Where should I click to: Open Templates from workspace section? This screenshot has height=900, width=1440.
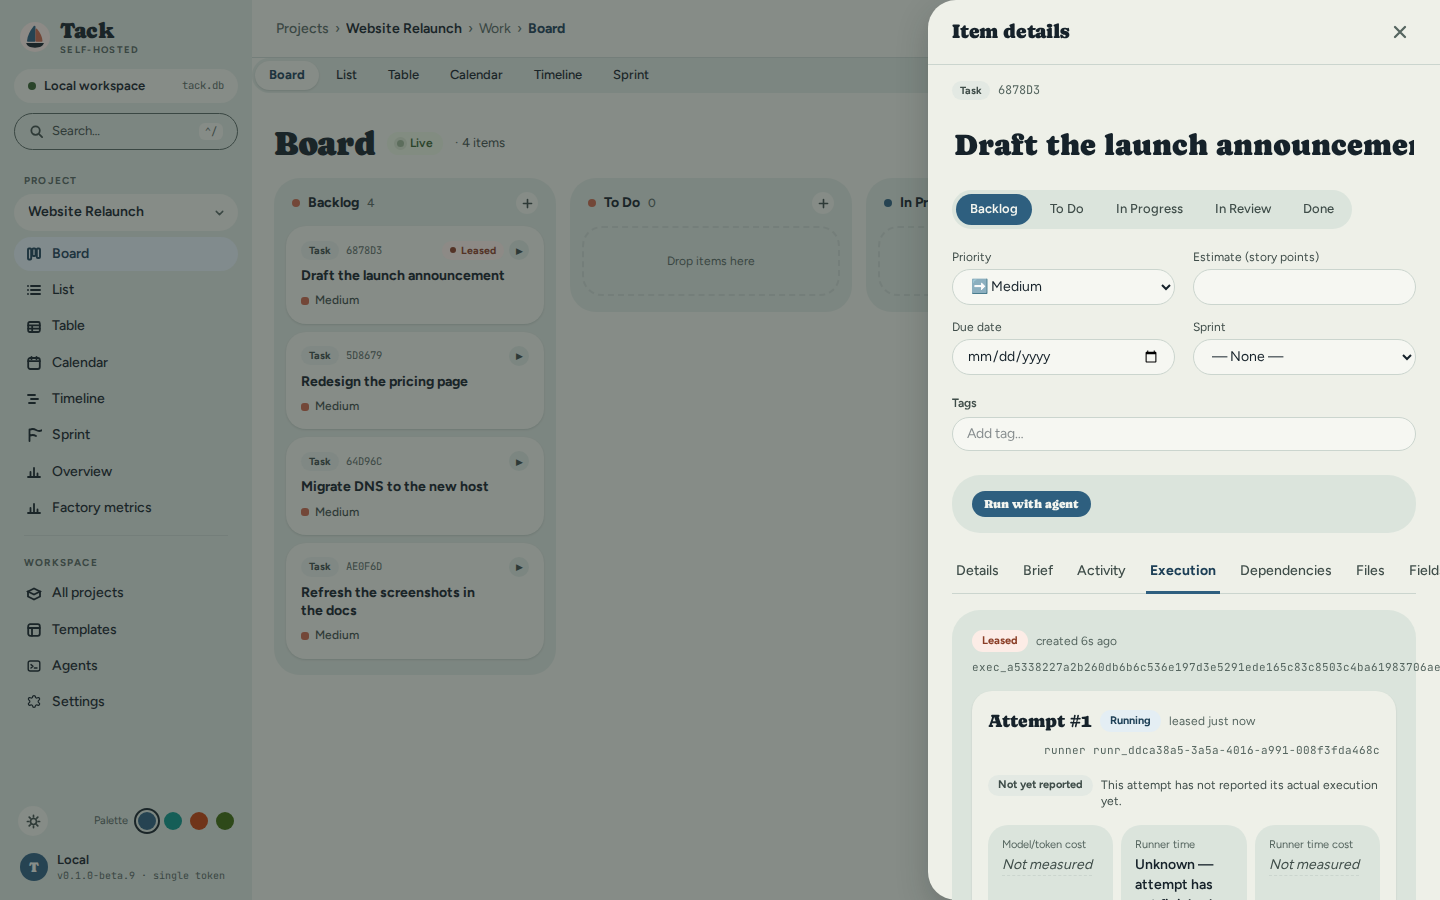point(126,630)
